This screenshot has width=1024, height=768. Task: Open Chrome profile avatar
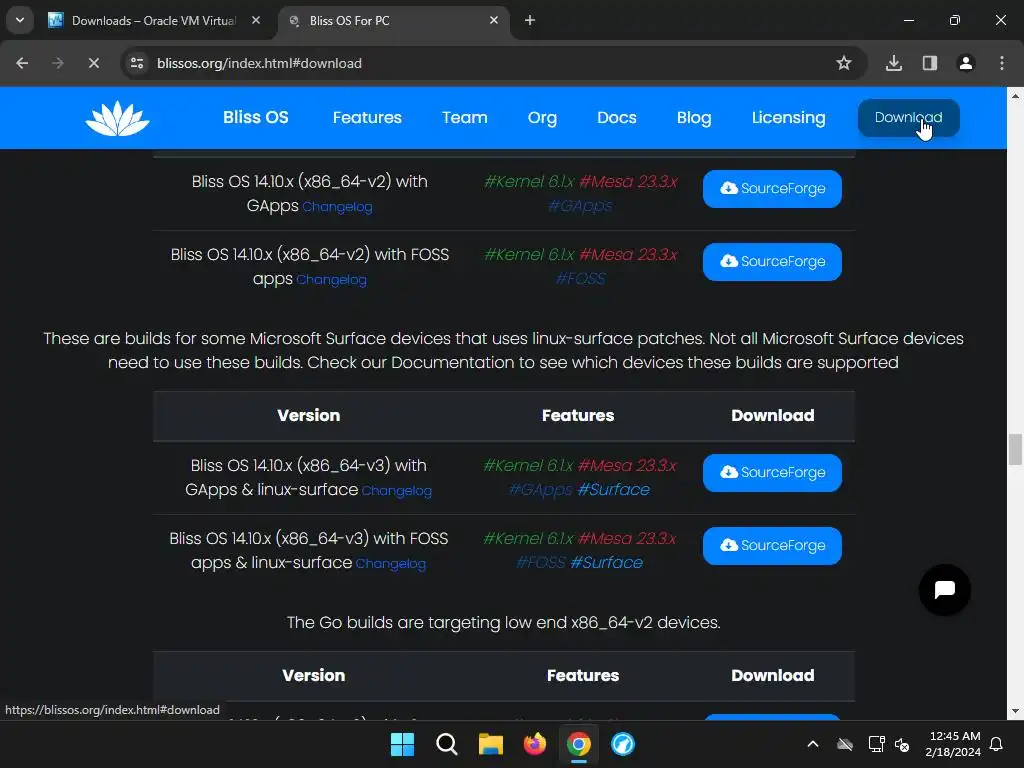pos(966,63)
